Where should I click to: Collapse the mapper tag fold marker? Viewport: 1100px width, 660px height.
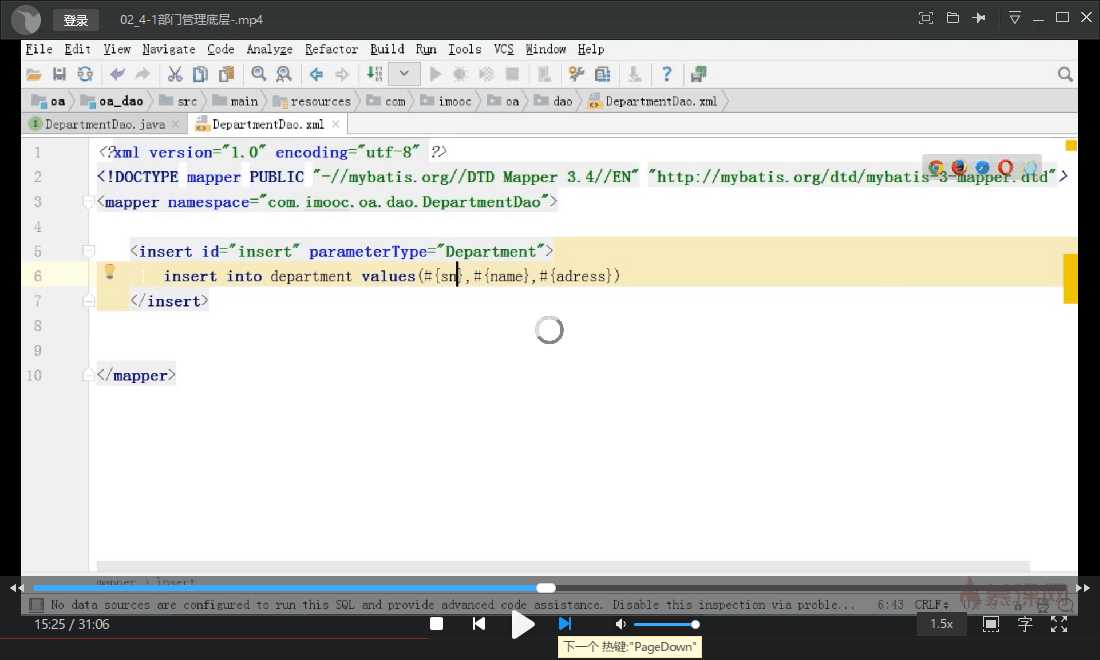(88, 202)
